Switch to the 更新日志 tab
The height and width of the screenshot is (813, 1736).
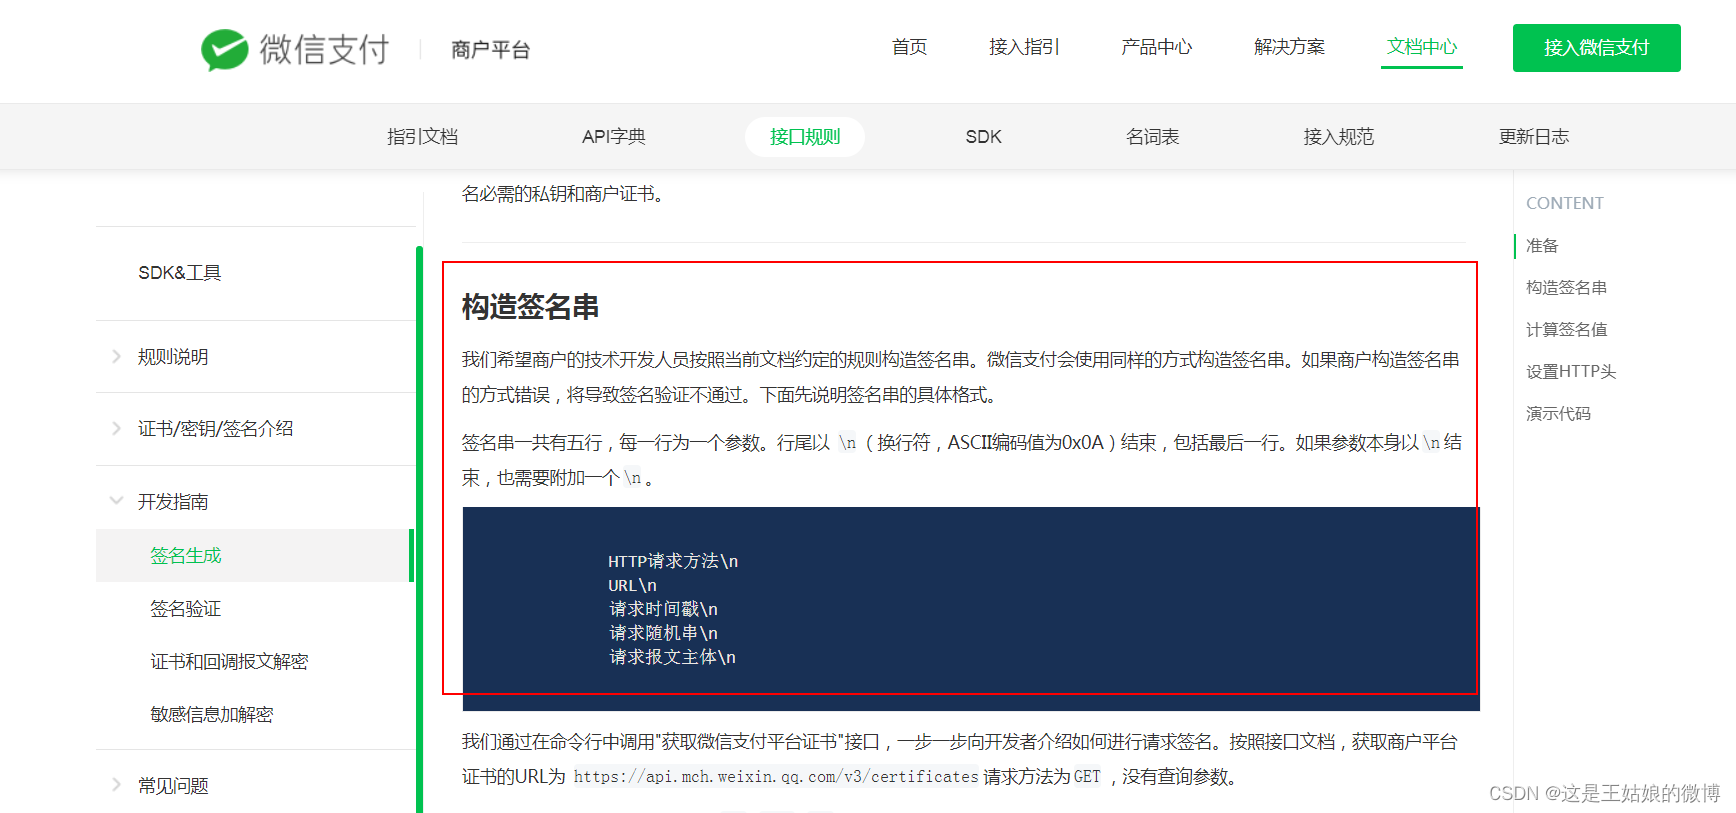1534,137
